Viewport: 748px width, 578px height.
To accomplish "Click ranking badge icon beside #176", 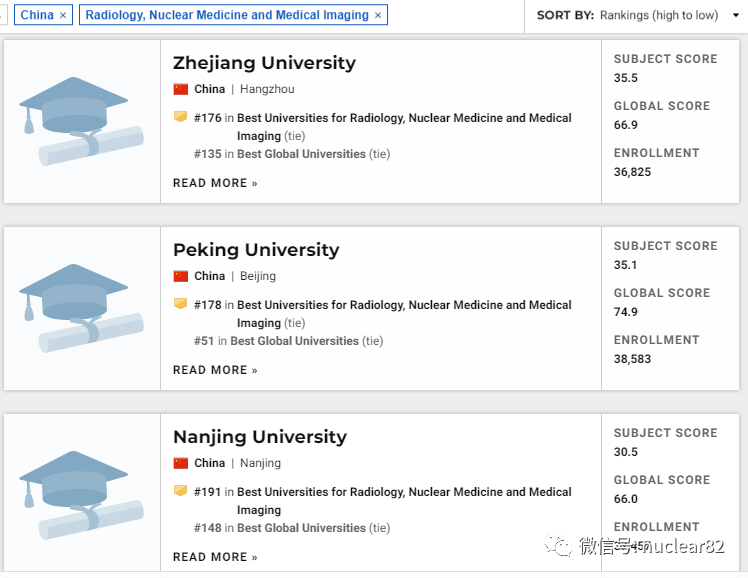I will (x=180, y=117).
